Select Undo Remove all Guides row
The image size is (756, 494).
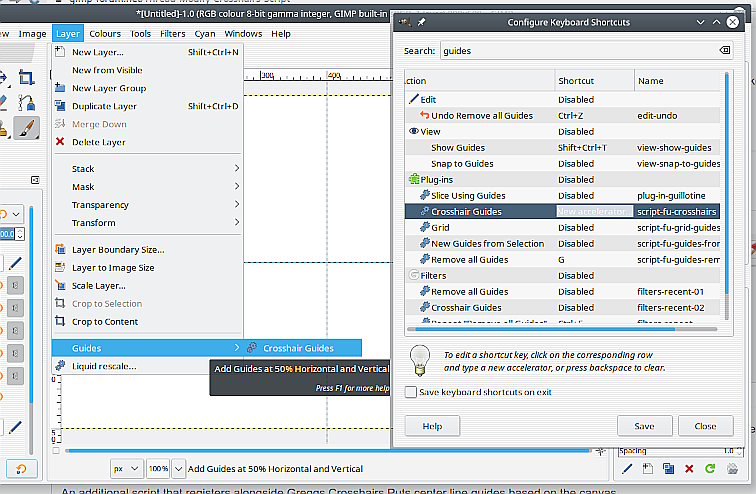[562, 116]
